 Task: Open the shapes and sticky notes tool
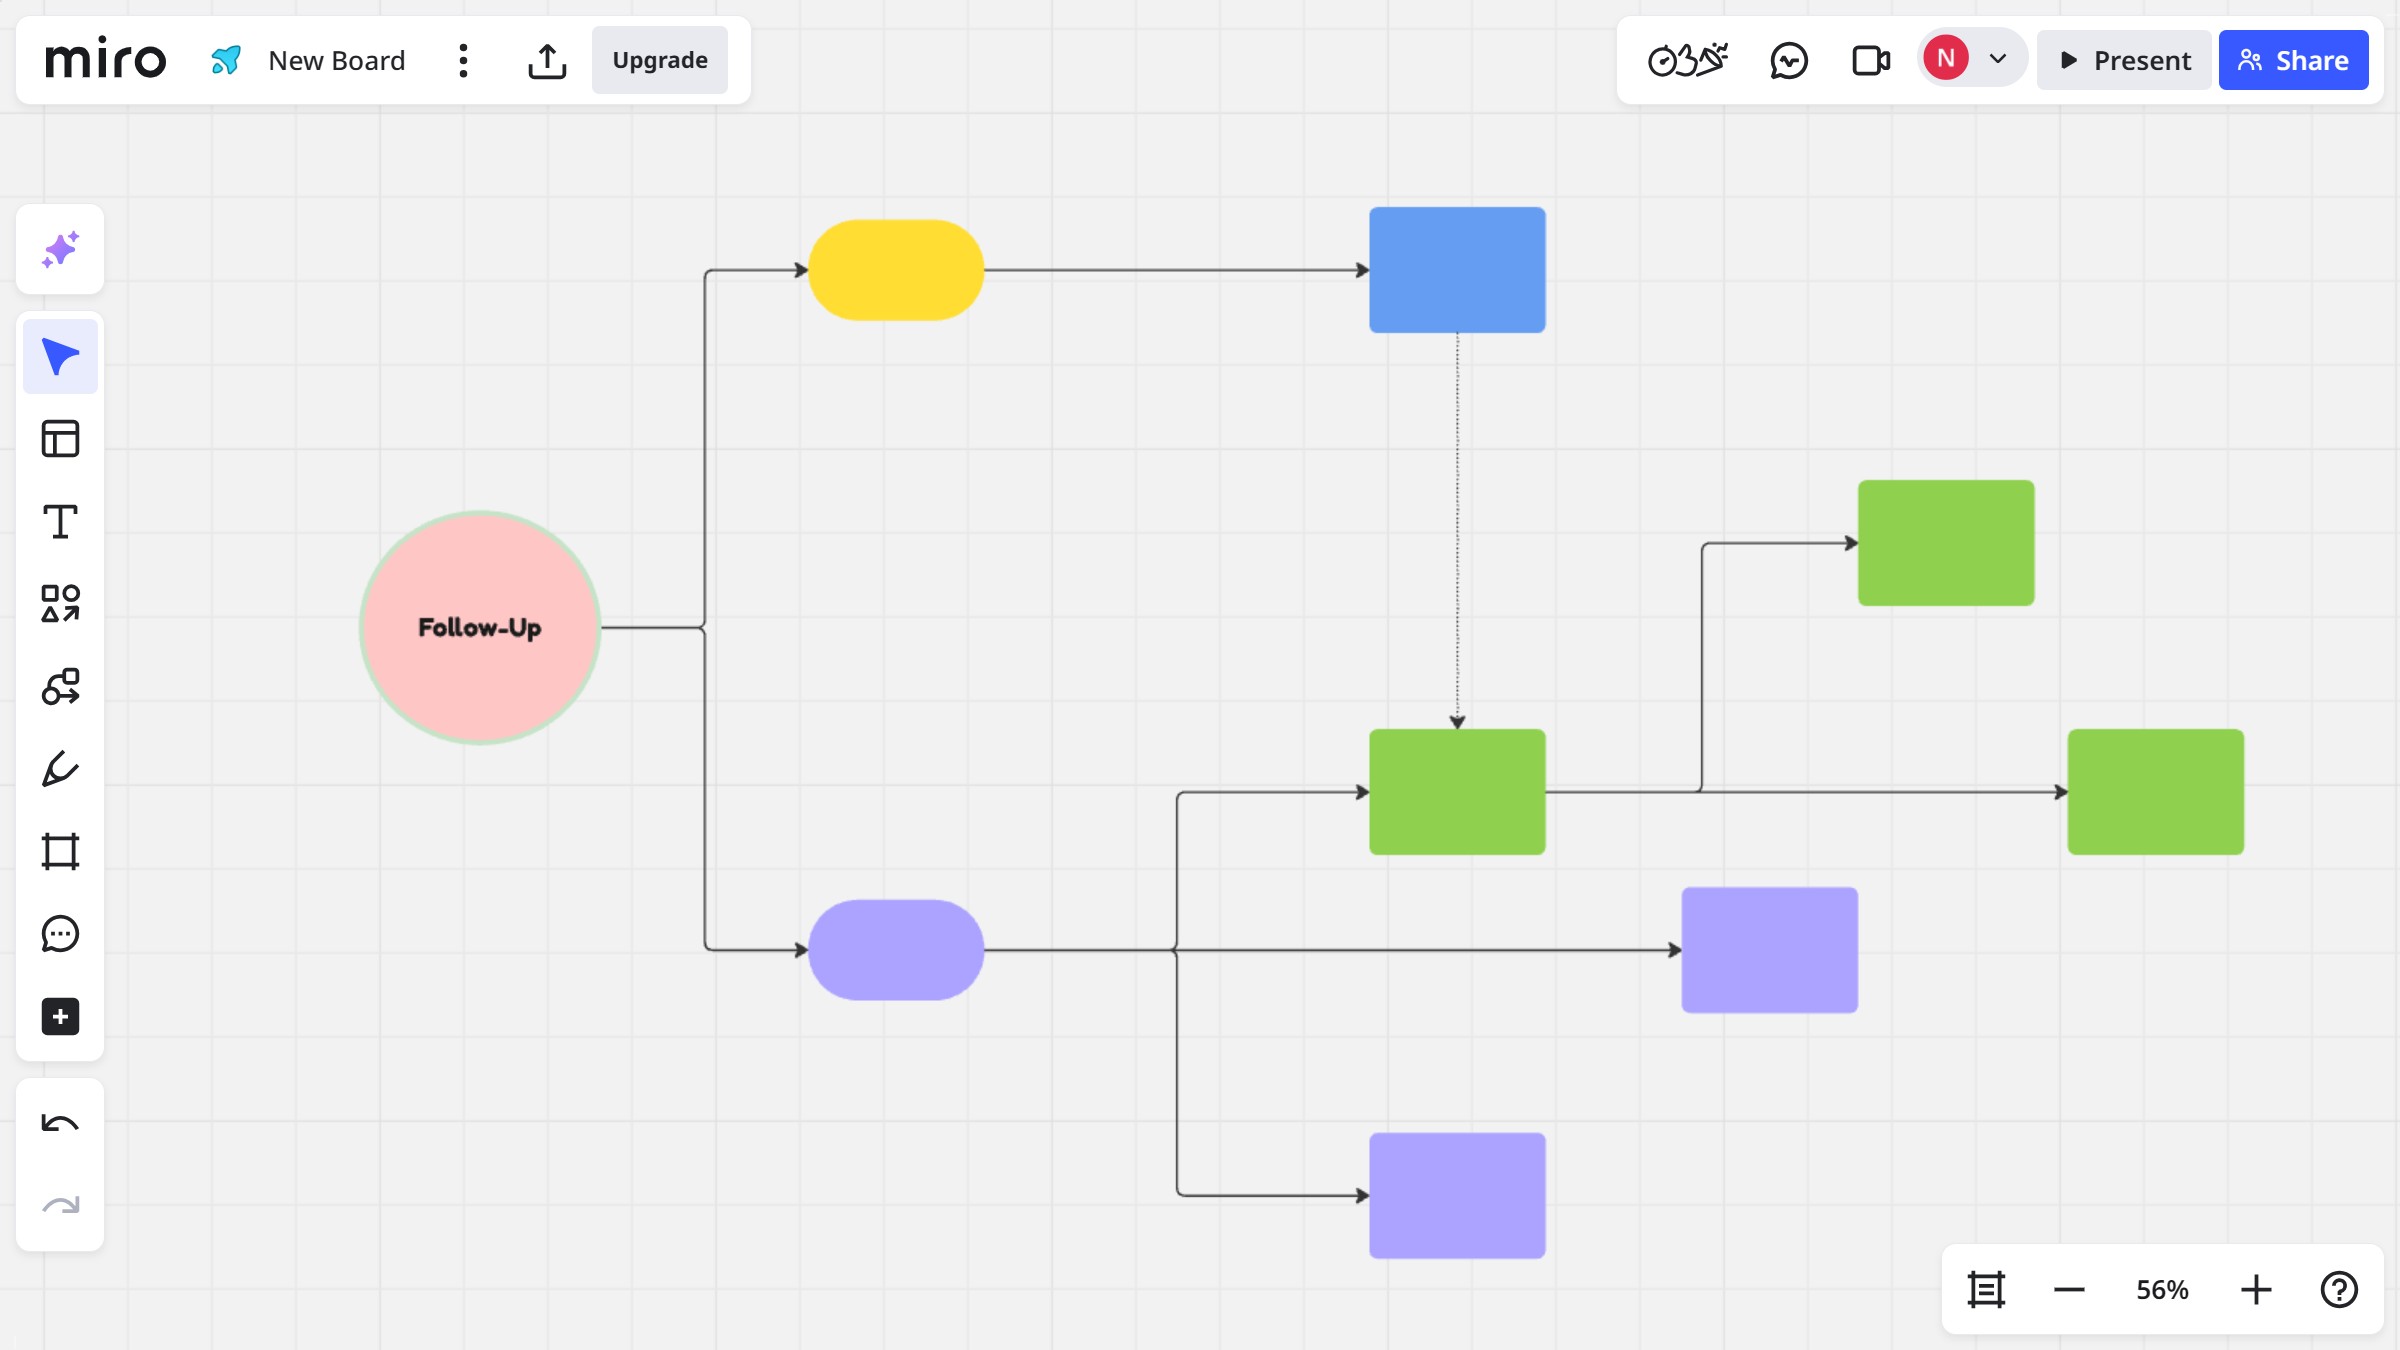pyautogui.click(x=60, y=603)
